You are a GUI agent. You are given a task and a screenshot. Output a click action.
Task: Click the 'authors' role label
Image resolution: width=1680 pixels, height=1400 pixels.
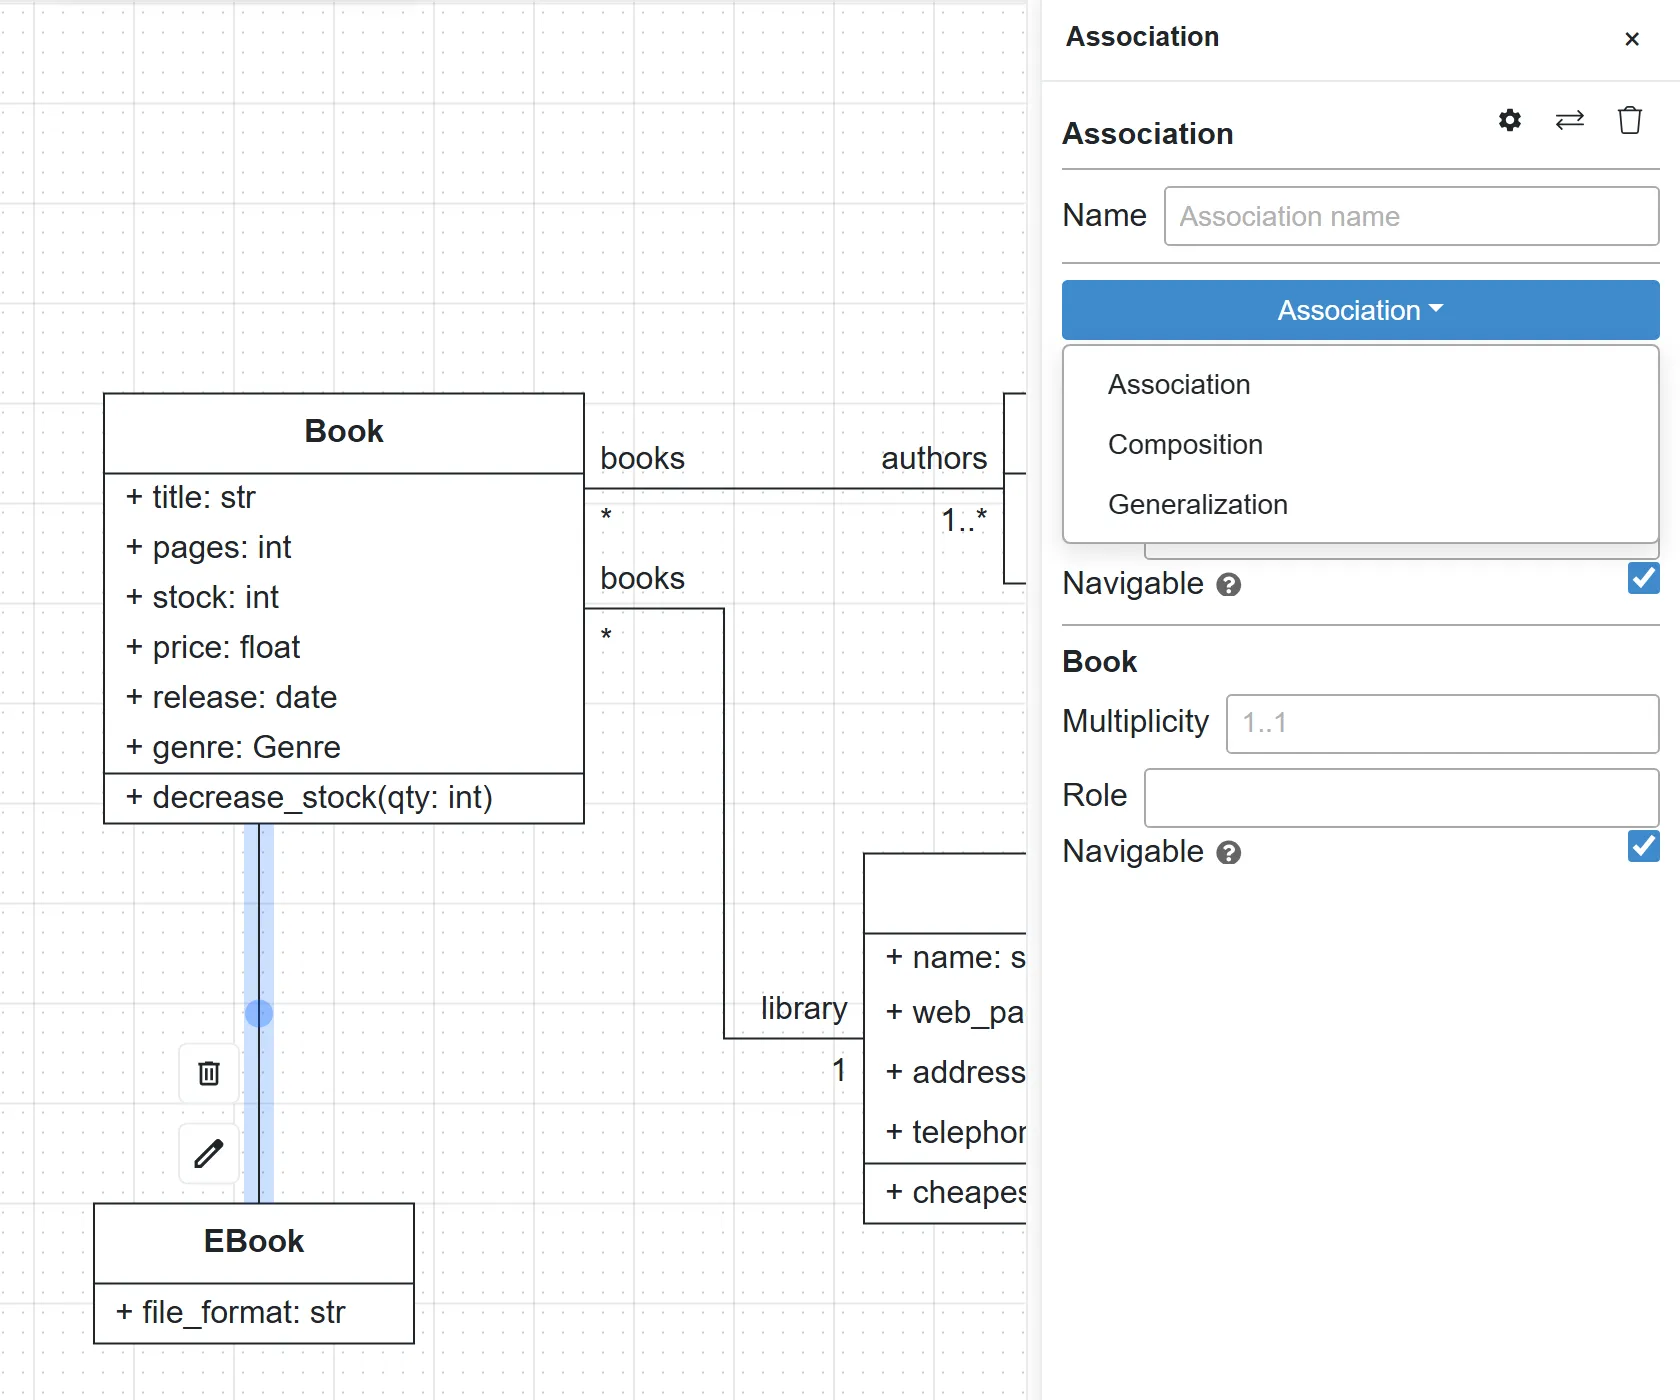pos(934,459)
